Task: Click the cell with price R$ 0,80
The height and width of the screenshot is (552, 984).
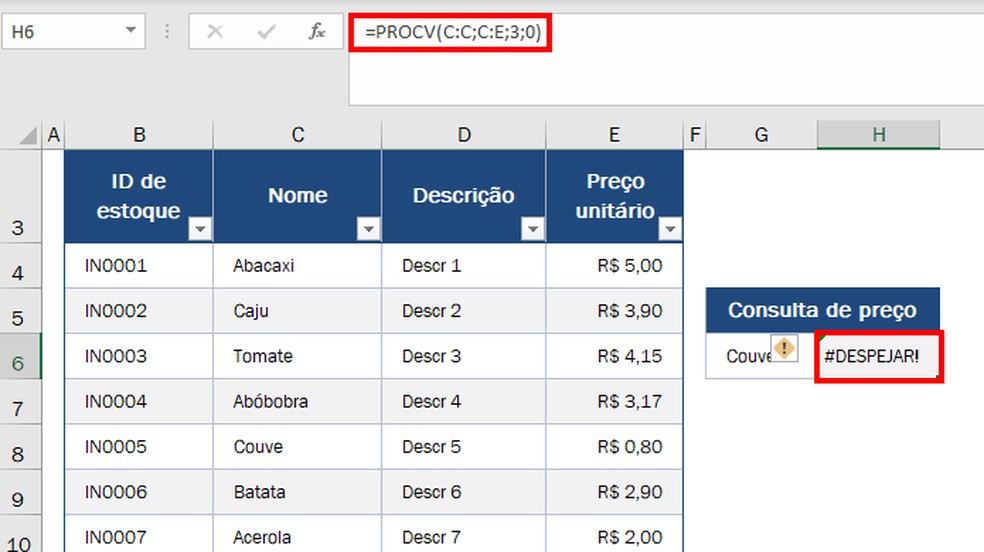Action: point(614,447)
